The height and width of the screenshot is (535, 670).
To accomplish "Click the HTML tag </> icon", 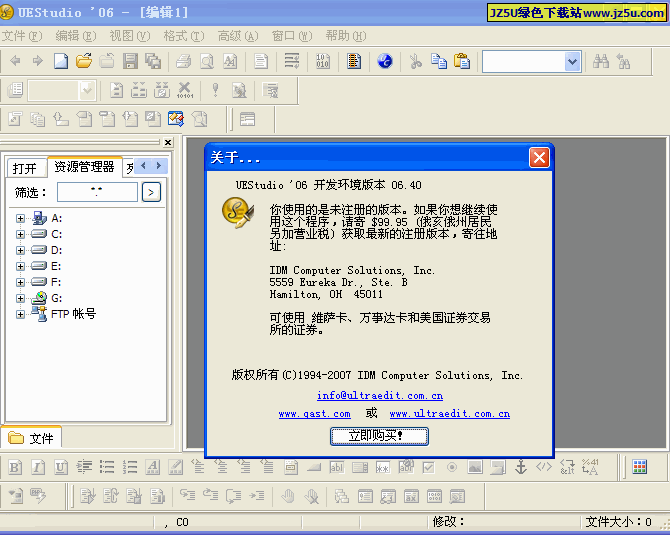I will [544, 467].
